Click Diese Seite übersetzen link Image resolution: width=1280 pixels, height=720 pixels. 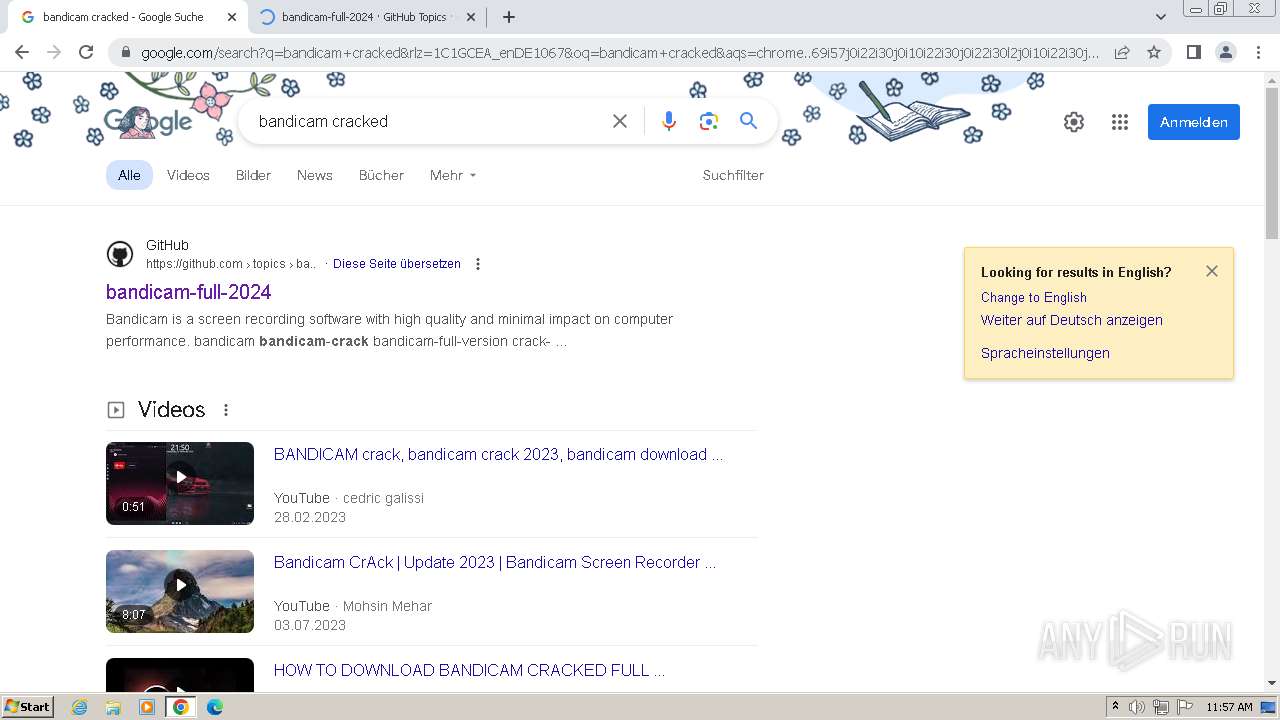pos(397,264)
